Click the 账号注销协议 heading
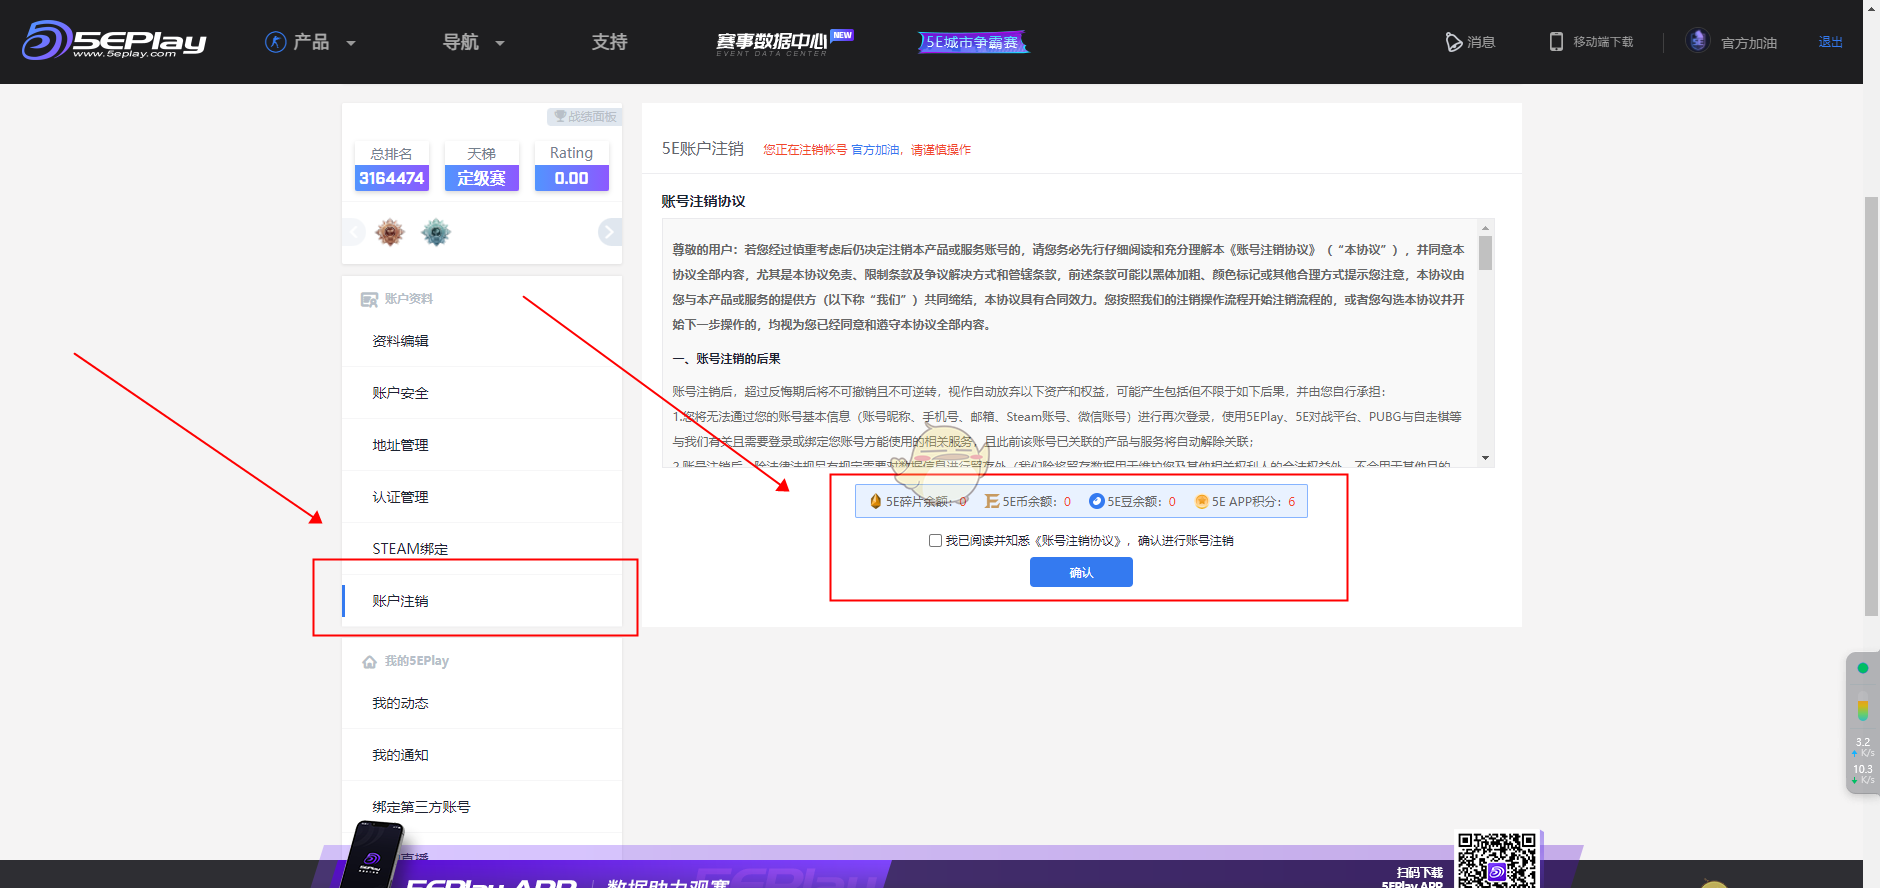1880x888 pixels. pos(703,201)
